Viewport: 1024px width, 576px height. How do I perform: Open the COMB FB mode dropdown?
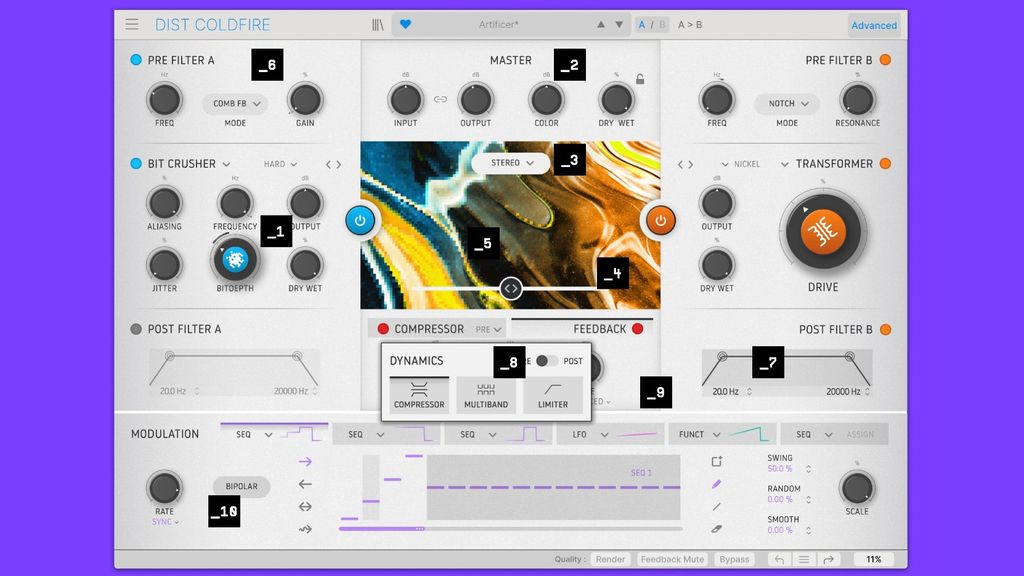pos(236,103)
